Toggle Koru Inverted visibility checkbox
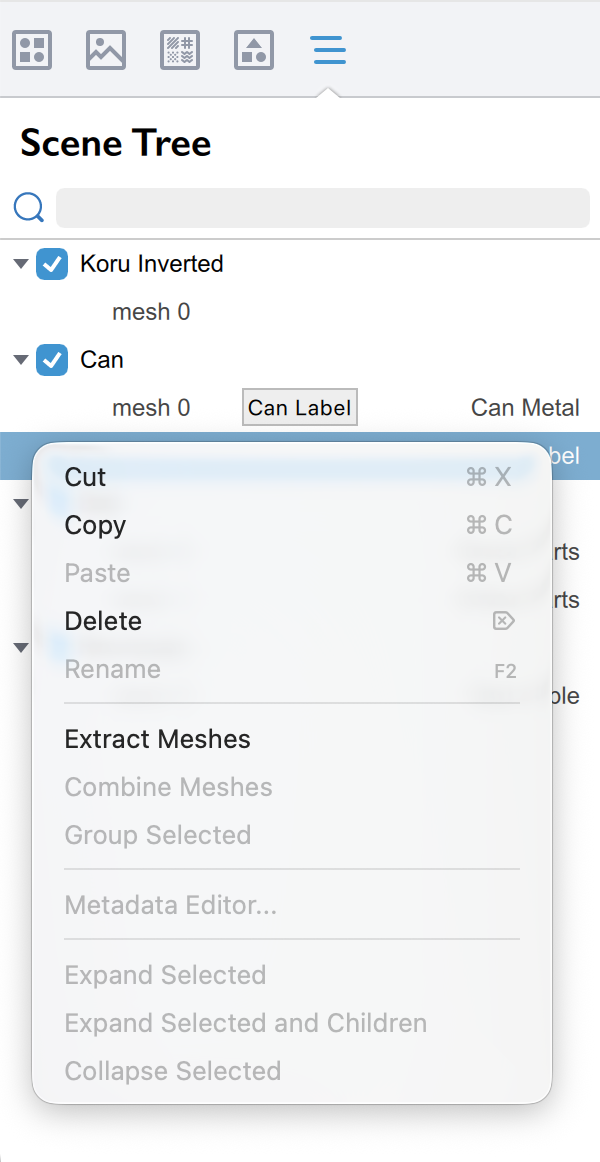Screen dimensions: 600x1162 click(x=52, y=264)
